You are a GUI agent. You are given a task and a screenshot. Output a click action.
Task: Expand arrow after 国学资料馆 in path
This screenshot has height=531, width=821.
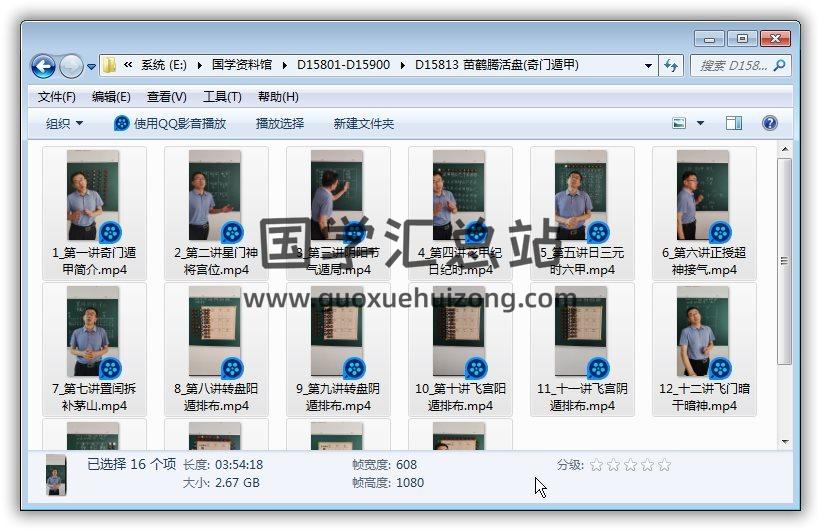coord(284,65)
